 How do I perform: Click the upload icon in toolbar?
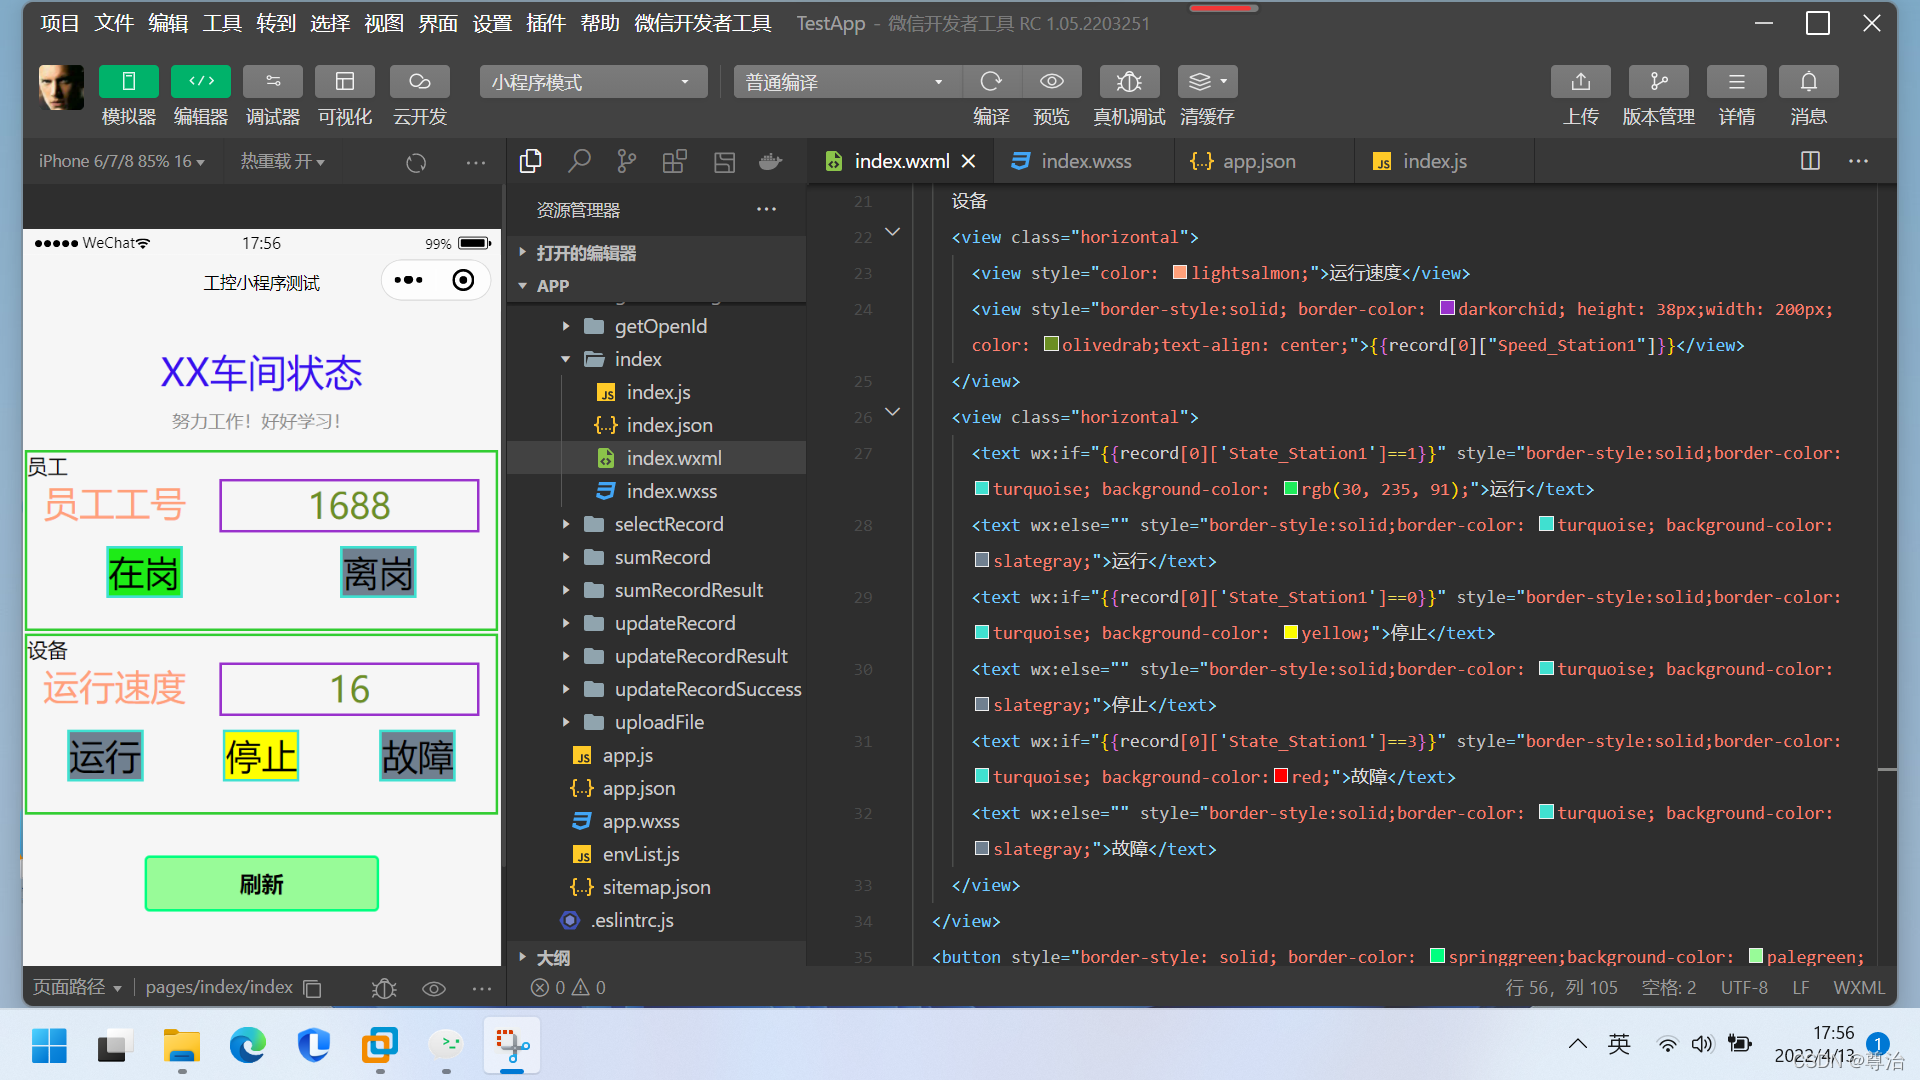[x=1580, y=82]
